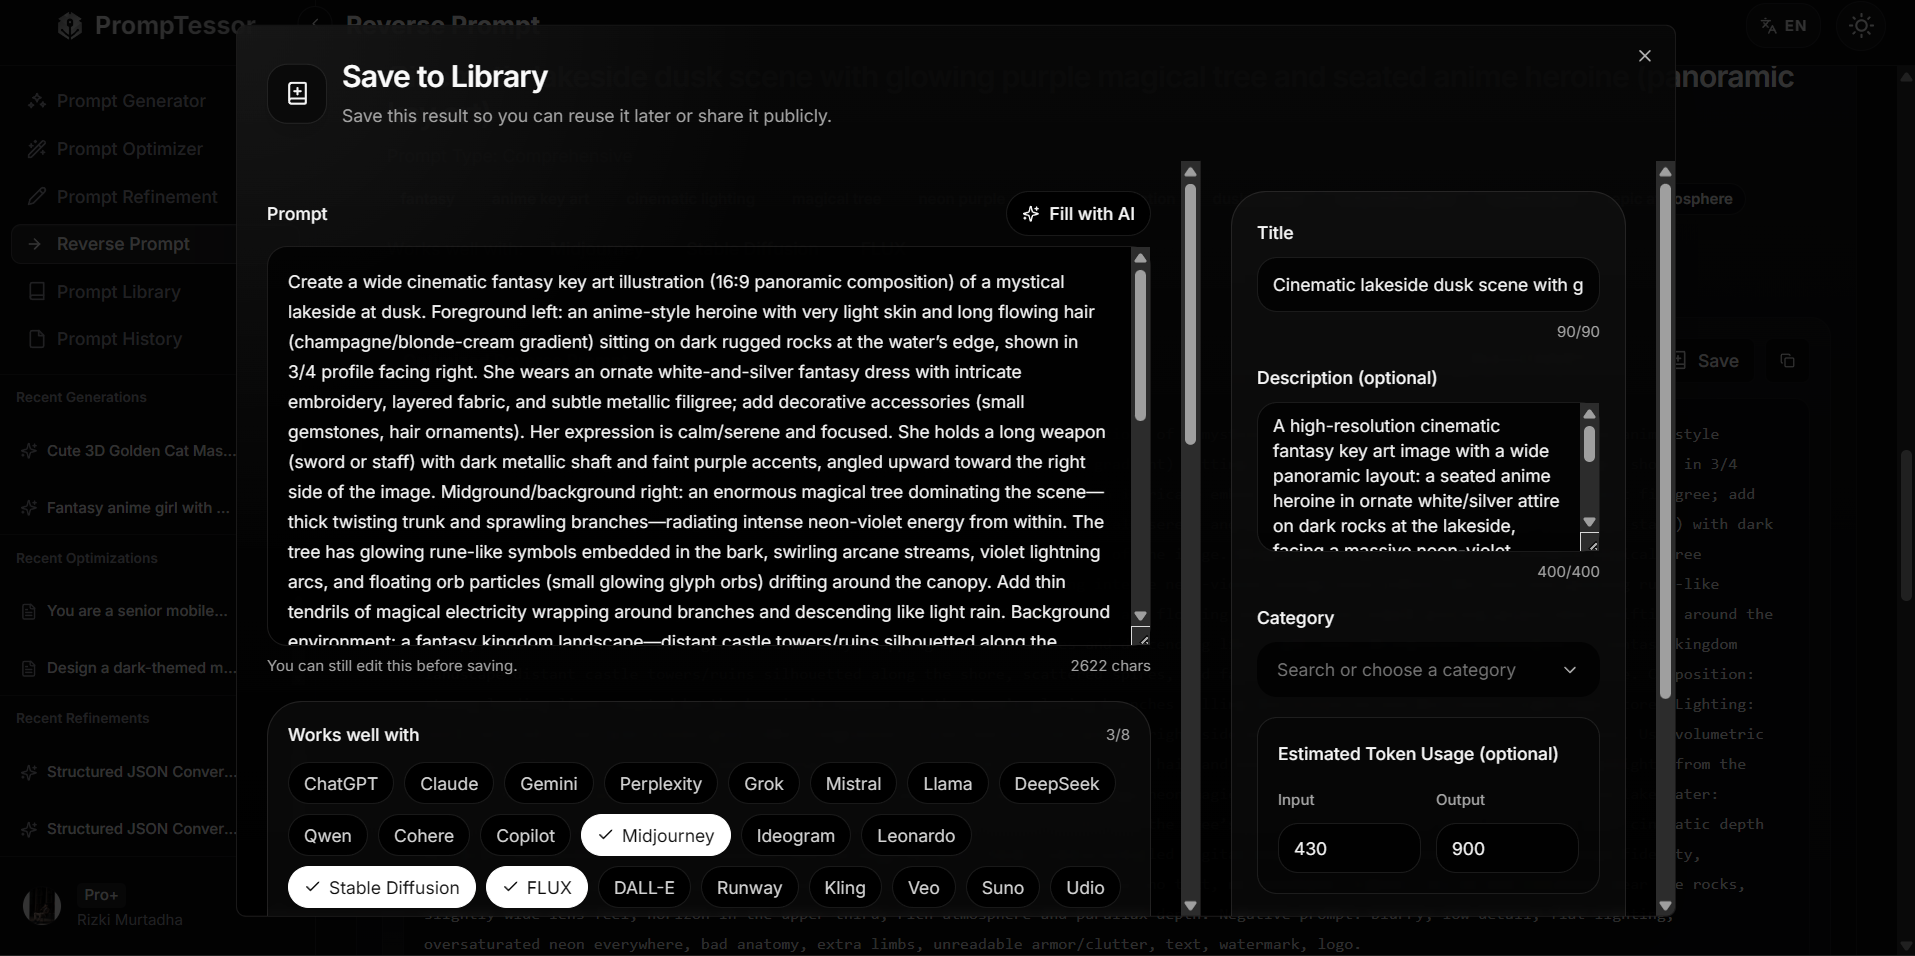Image resolution: width=1915 pixels, height=956 pixels.
Task: Click the prompt text area resize handle
Action: 1141,637
